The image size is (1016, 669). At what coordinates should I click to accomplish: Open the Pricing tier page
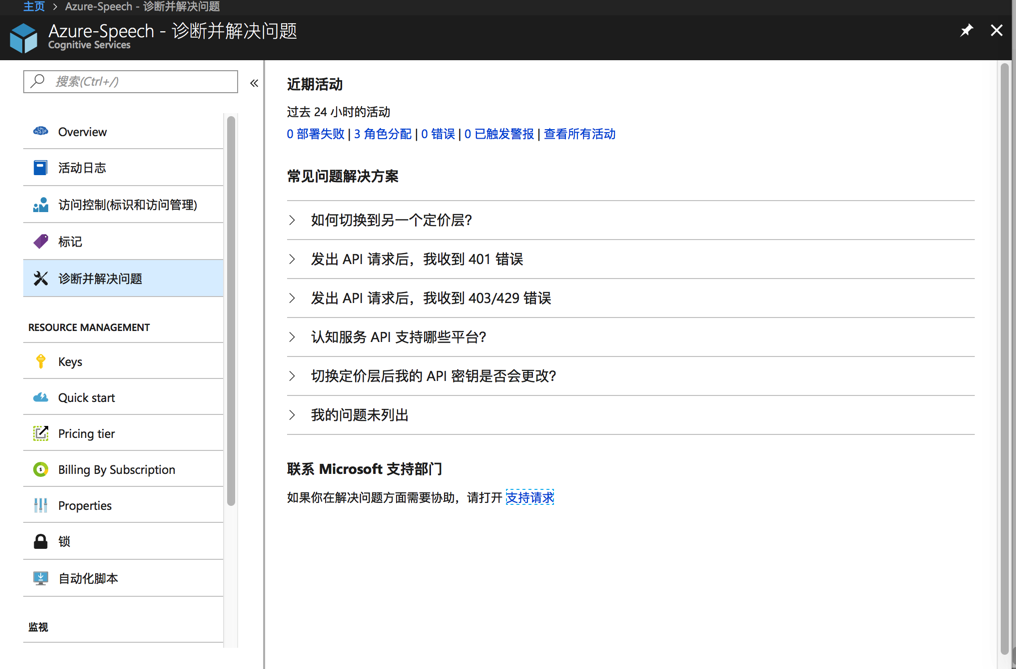(123, 434)
